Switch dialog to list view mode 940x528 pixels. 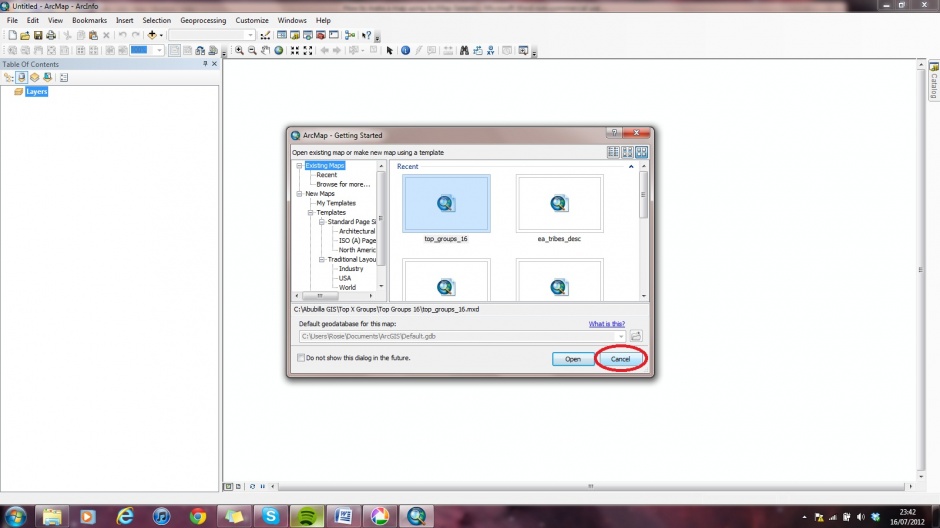coord(613,152)
